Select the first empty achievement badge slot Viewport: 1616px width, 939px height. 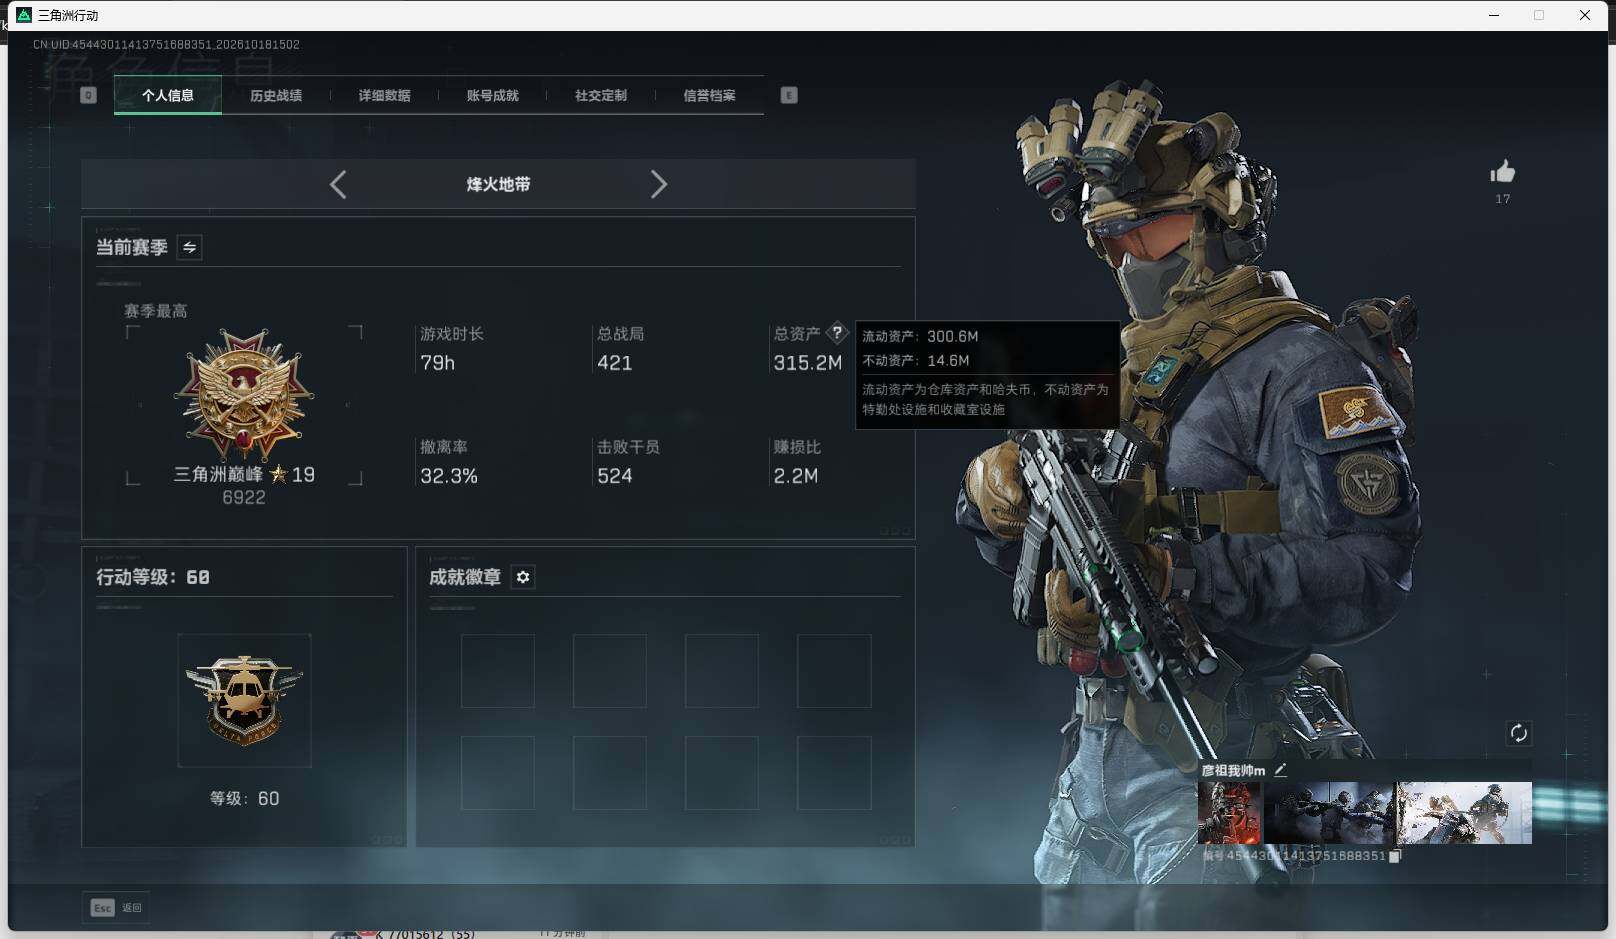coord(498,671)
